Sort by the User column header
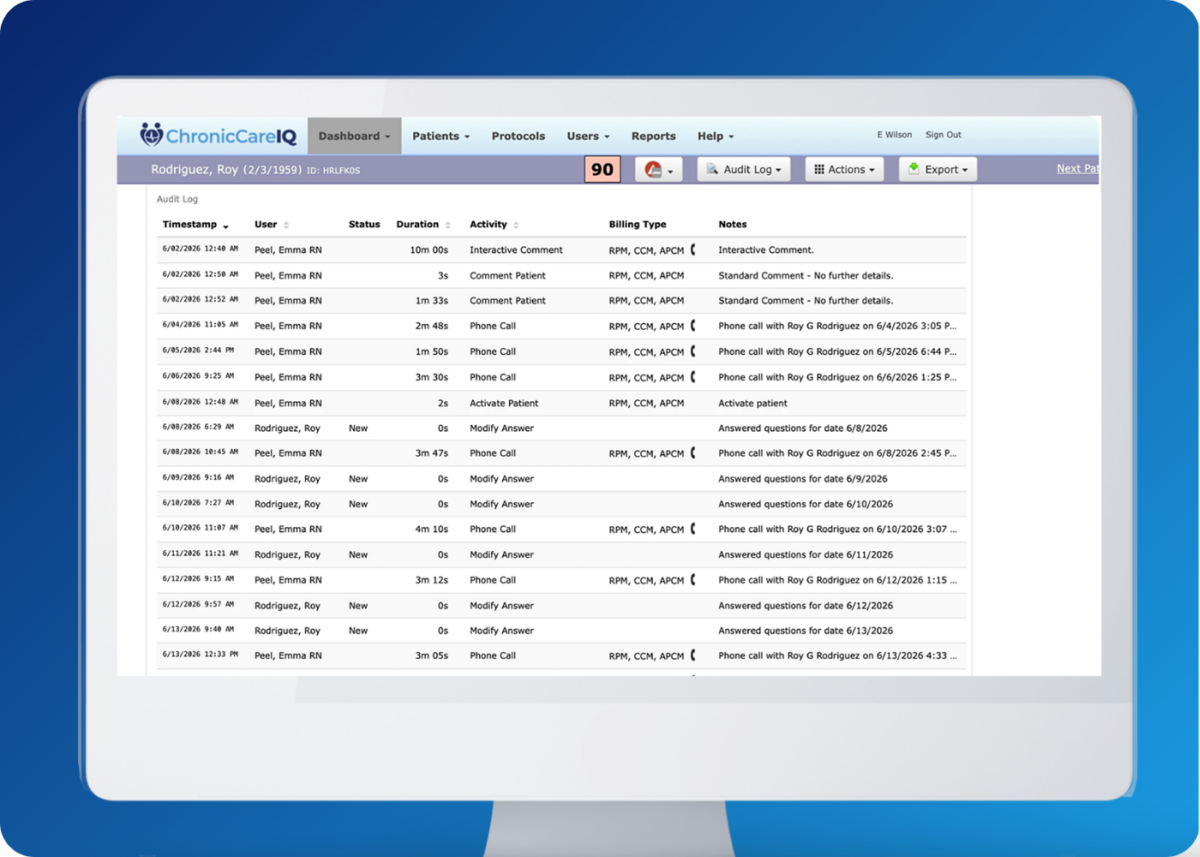 point(271,225)
